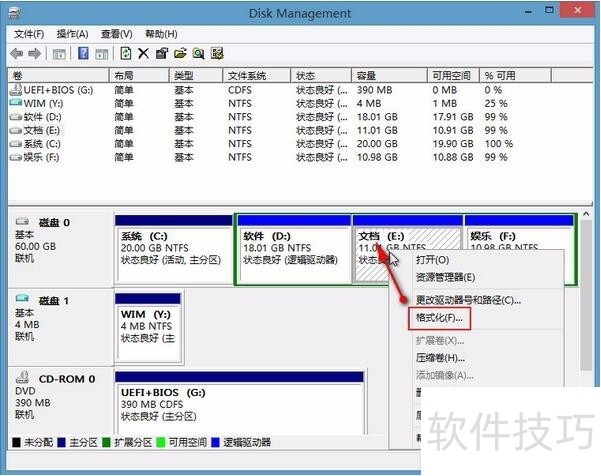The height and width of the screenshot is (476, 601).
Task: Open the Properties toolbar icon
Action: pyautogui.click(x=162, y=53)
